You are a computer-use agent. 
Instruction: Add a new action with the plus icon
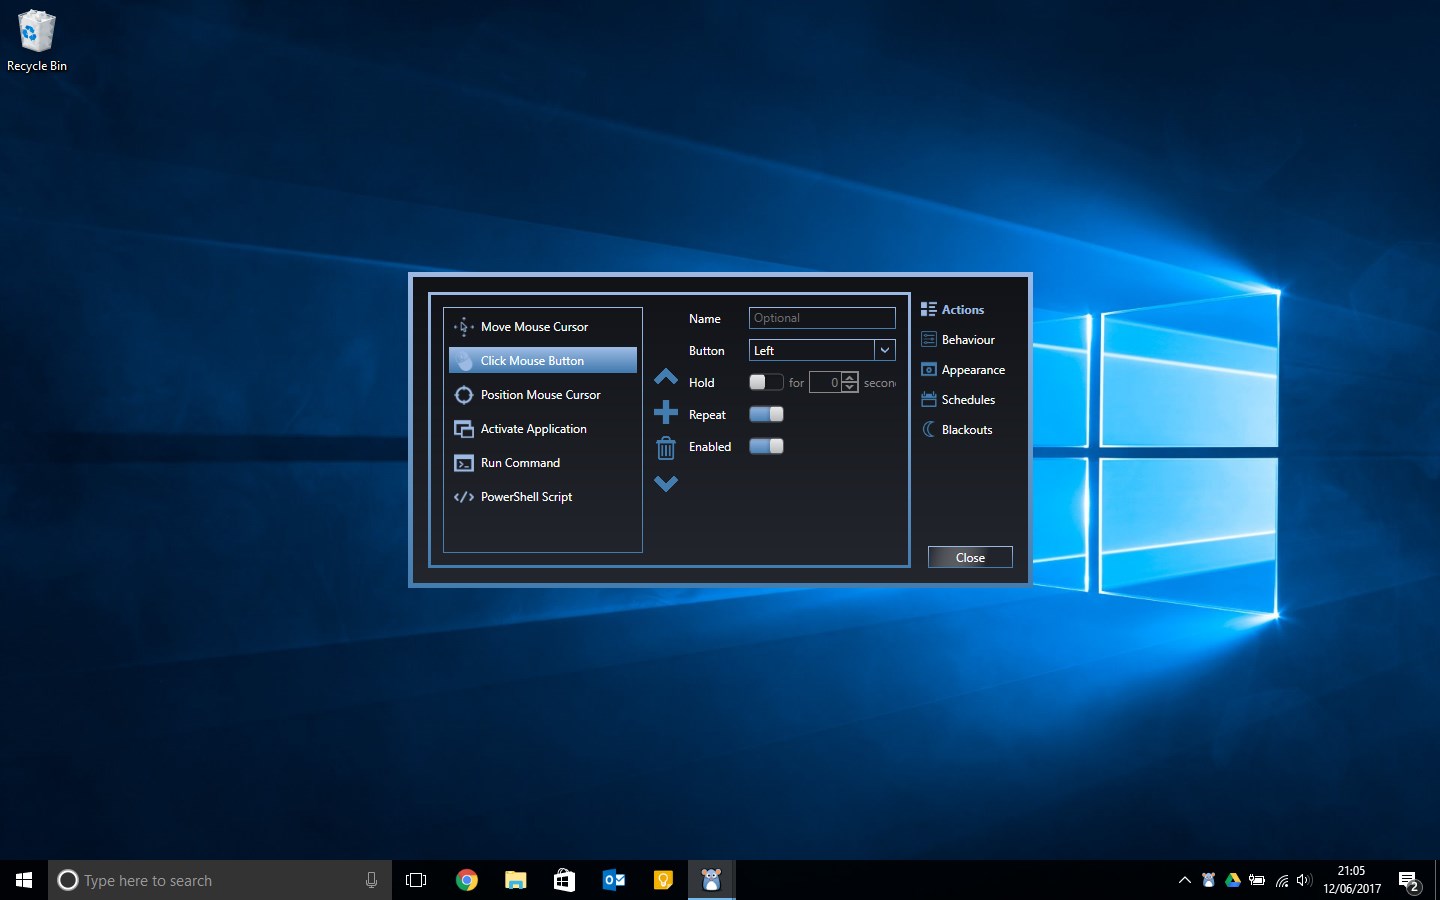pos(666,414)
